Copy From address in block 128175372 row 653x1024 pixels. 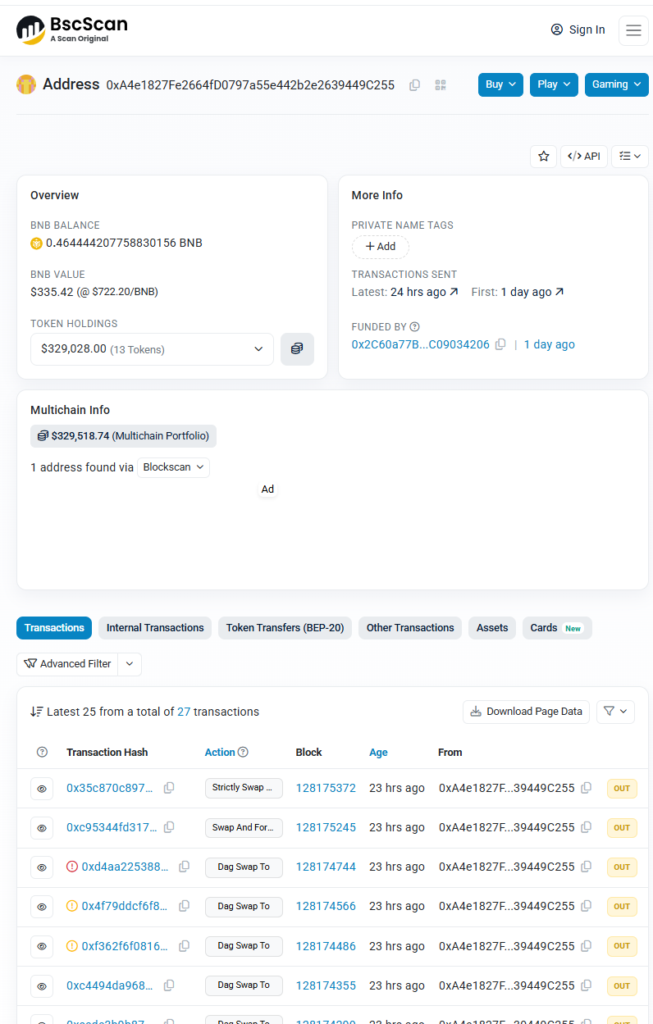(x=586, y=788)
